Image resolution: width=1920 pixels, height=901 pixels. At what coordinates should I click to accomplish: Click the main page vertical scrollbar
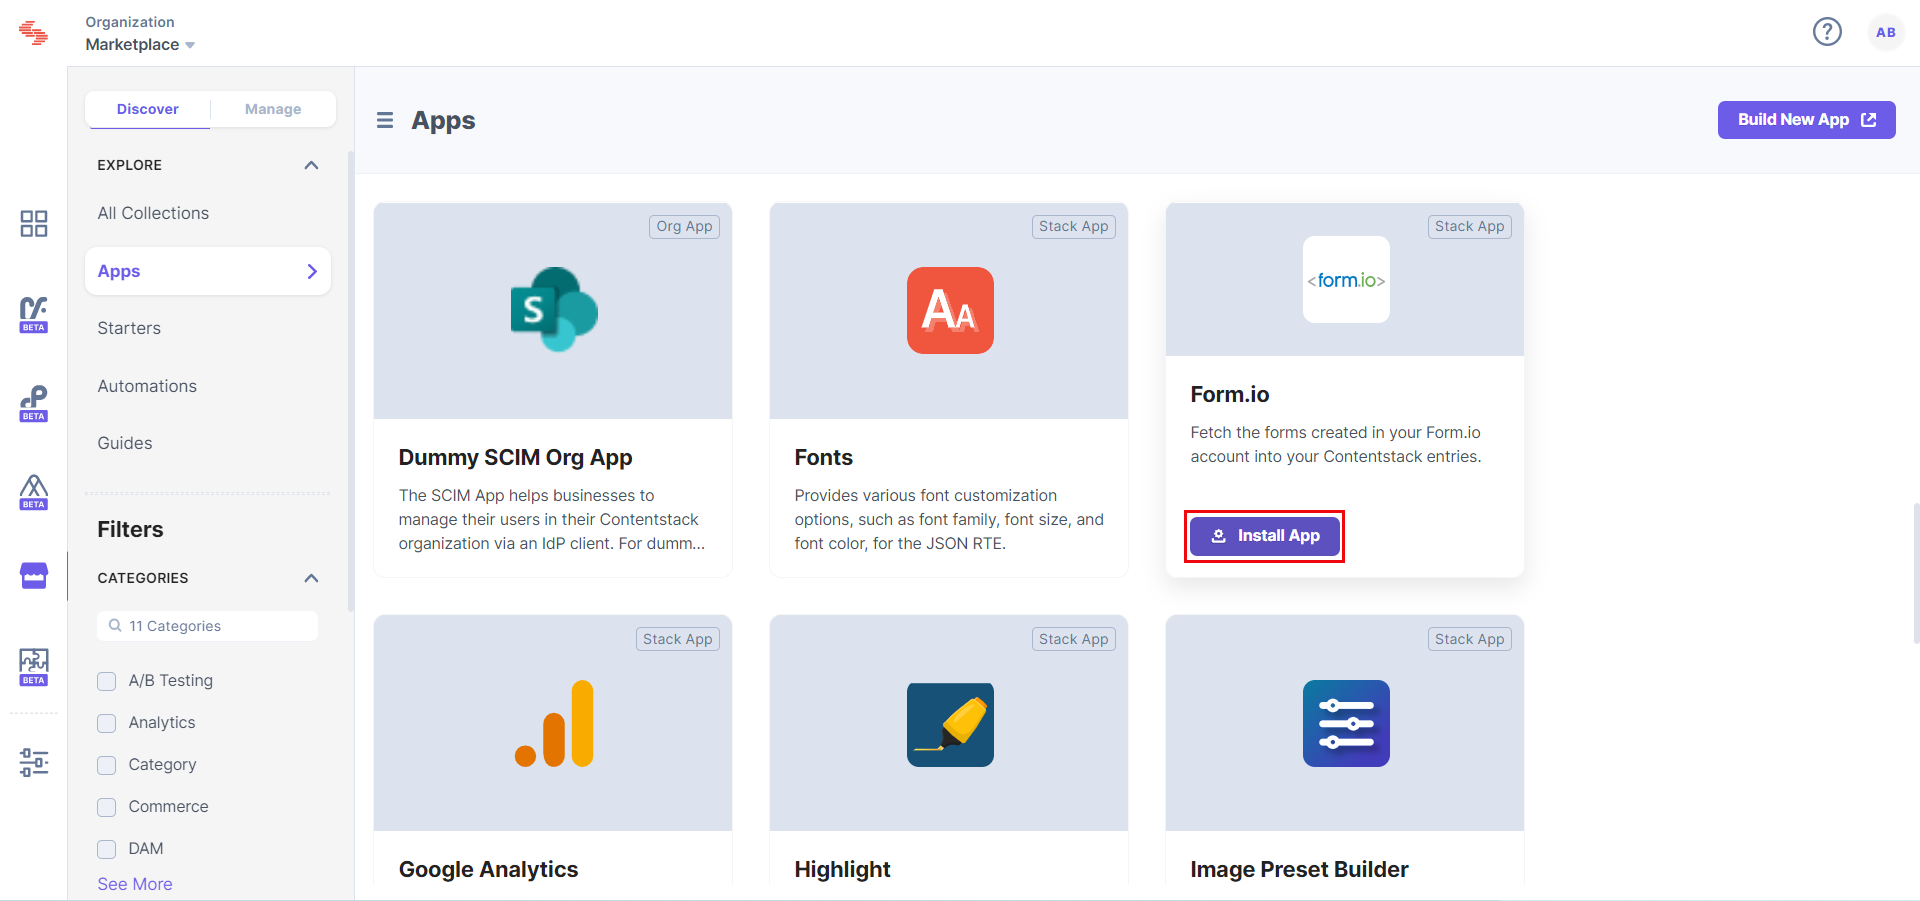pos(1915,572)
